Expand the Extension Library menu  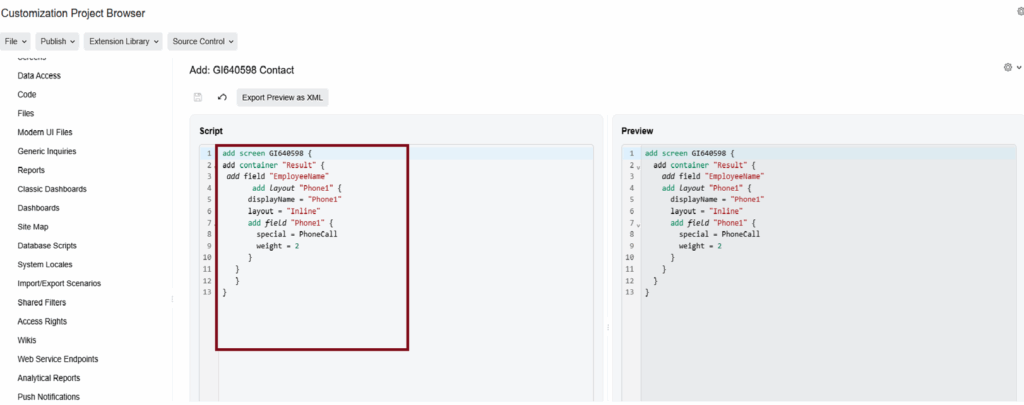coord(121,42)
